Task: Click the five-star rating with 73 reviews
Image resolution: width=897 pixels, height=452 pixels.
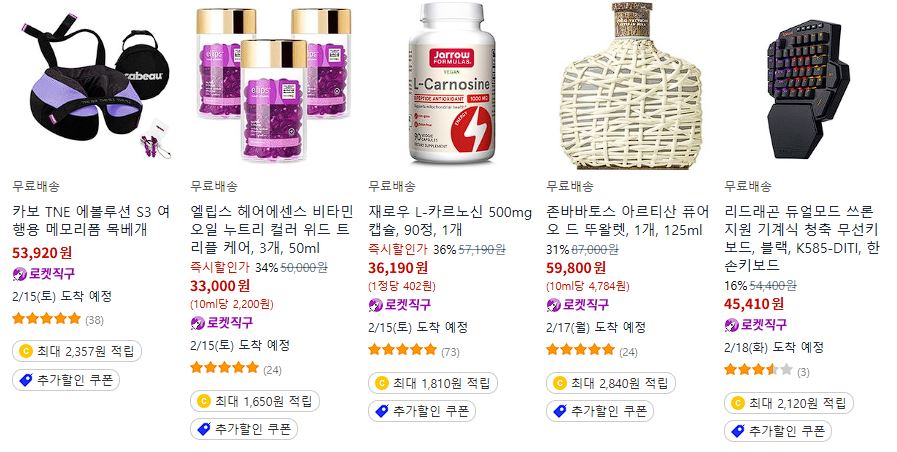Action: [x=403, y=350]
